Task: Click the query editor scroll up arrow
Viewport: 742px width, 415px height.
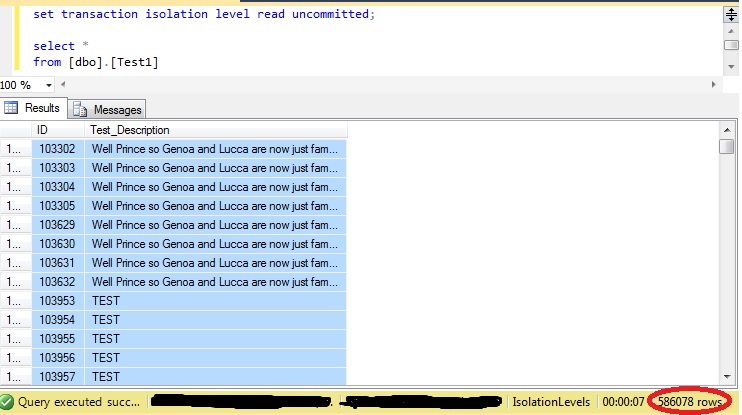Action: (731, 31)
